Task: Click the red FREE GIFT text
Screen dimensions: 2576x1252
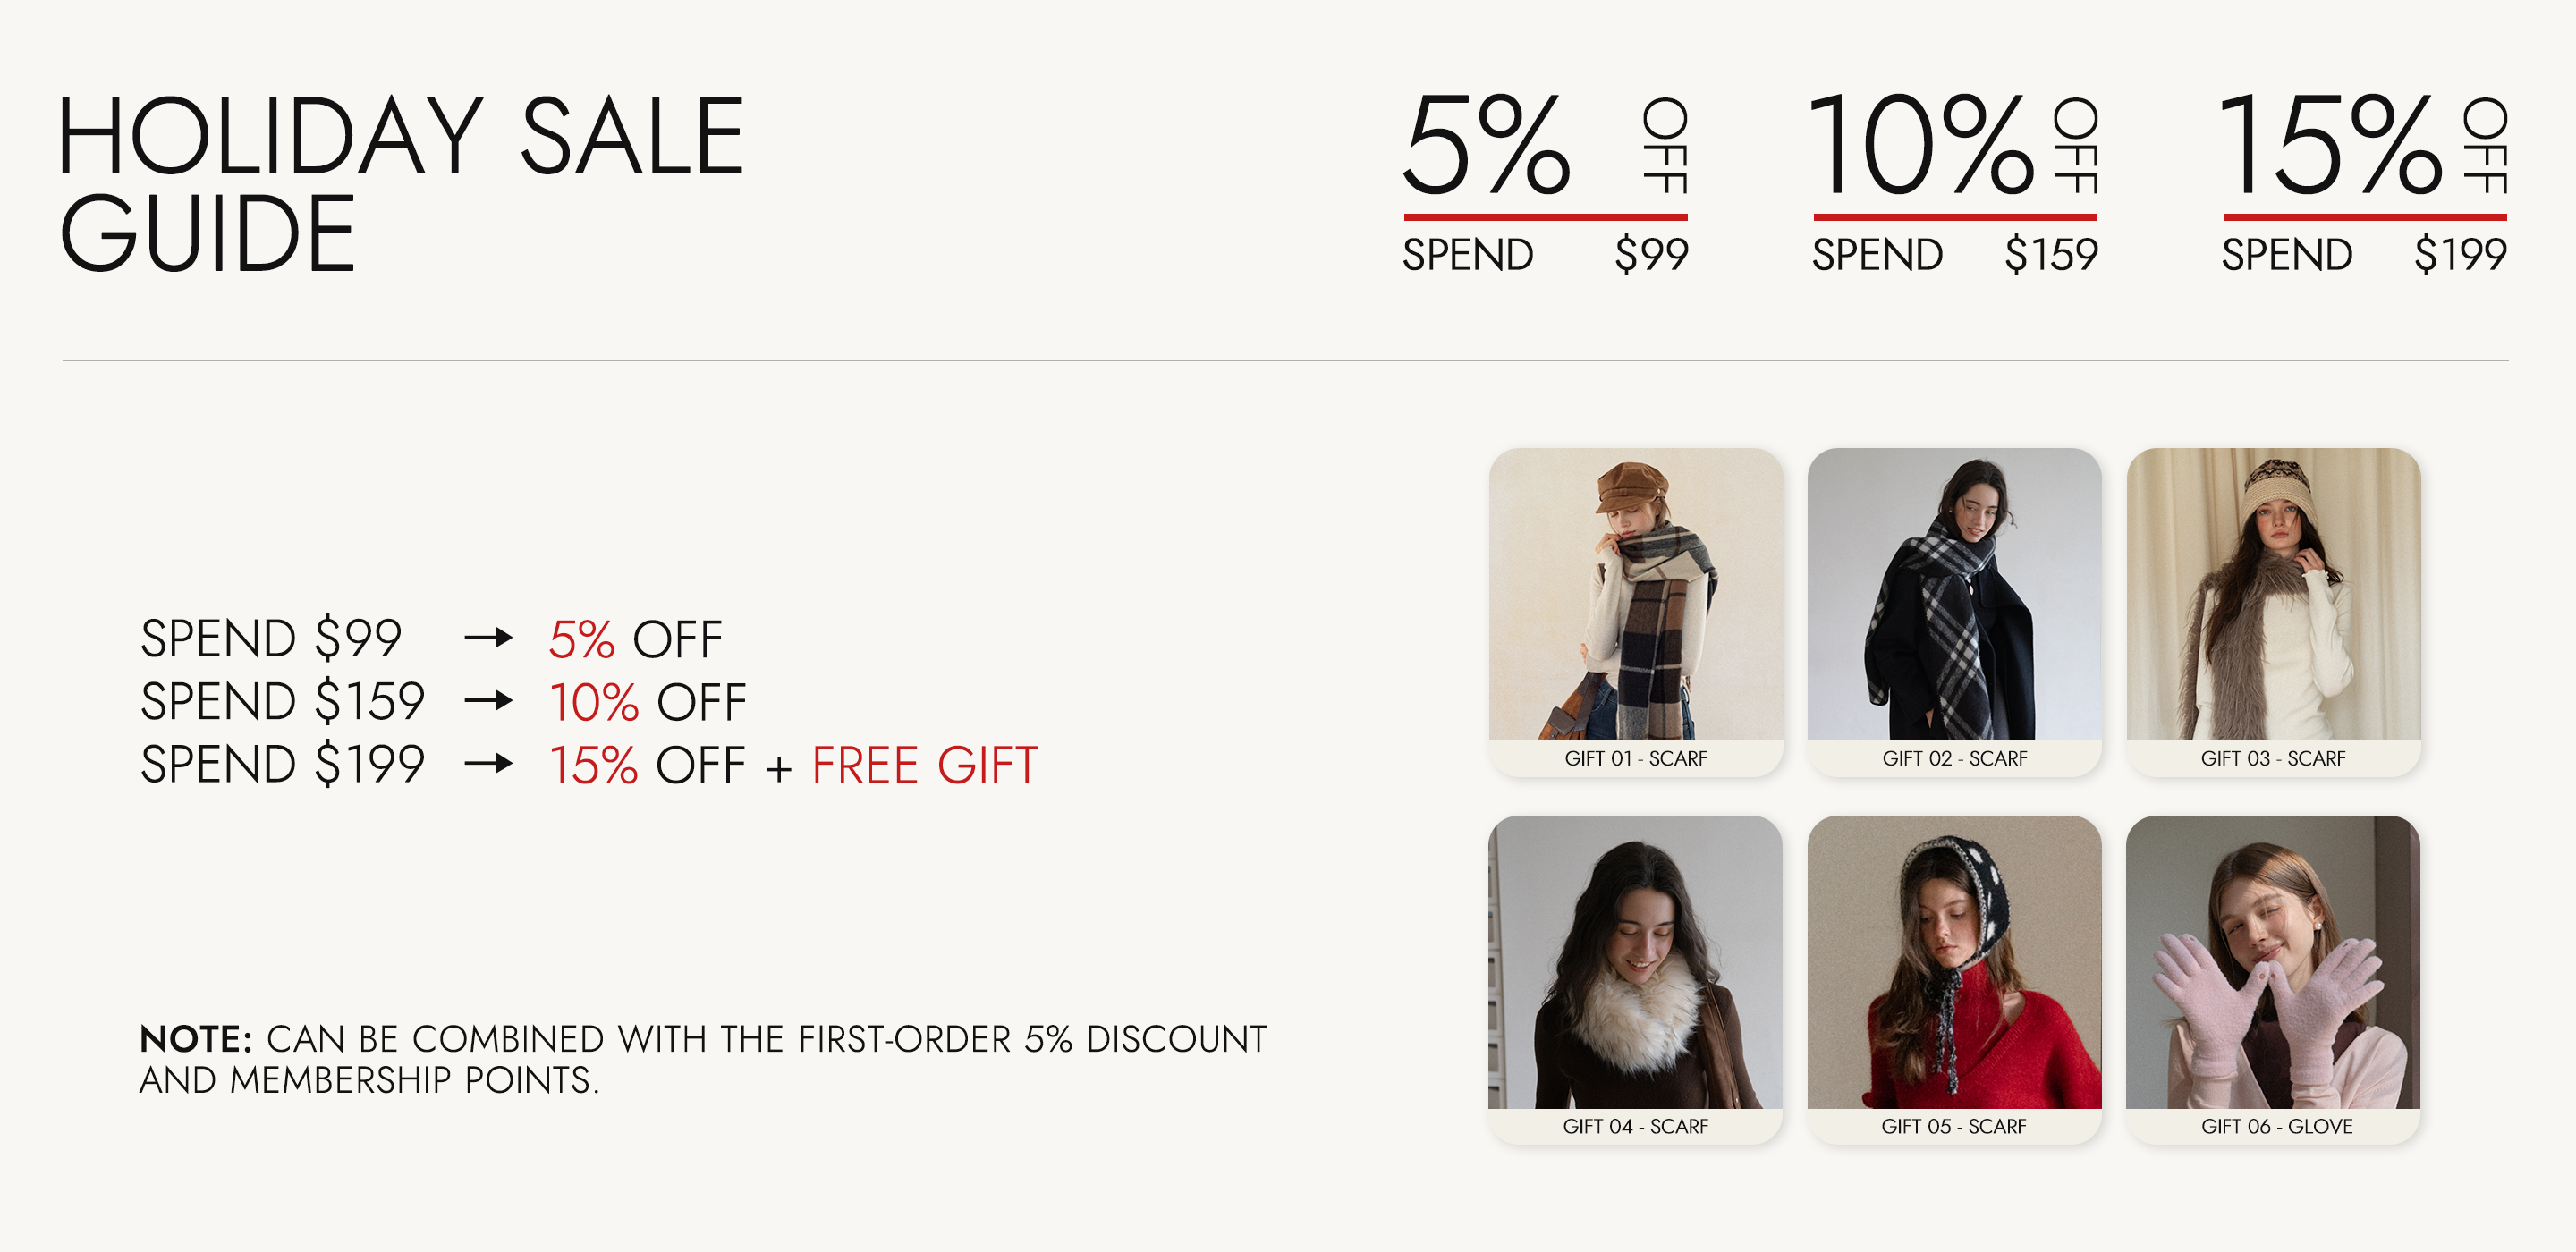Action: [924, 766]
